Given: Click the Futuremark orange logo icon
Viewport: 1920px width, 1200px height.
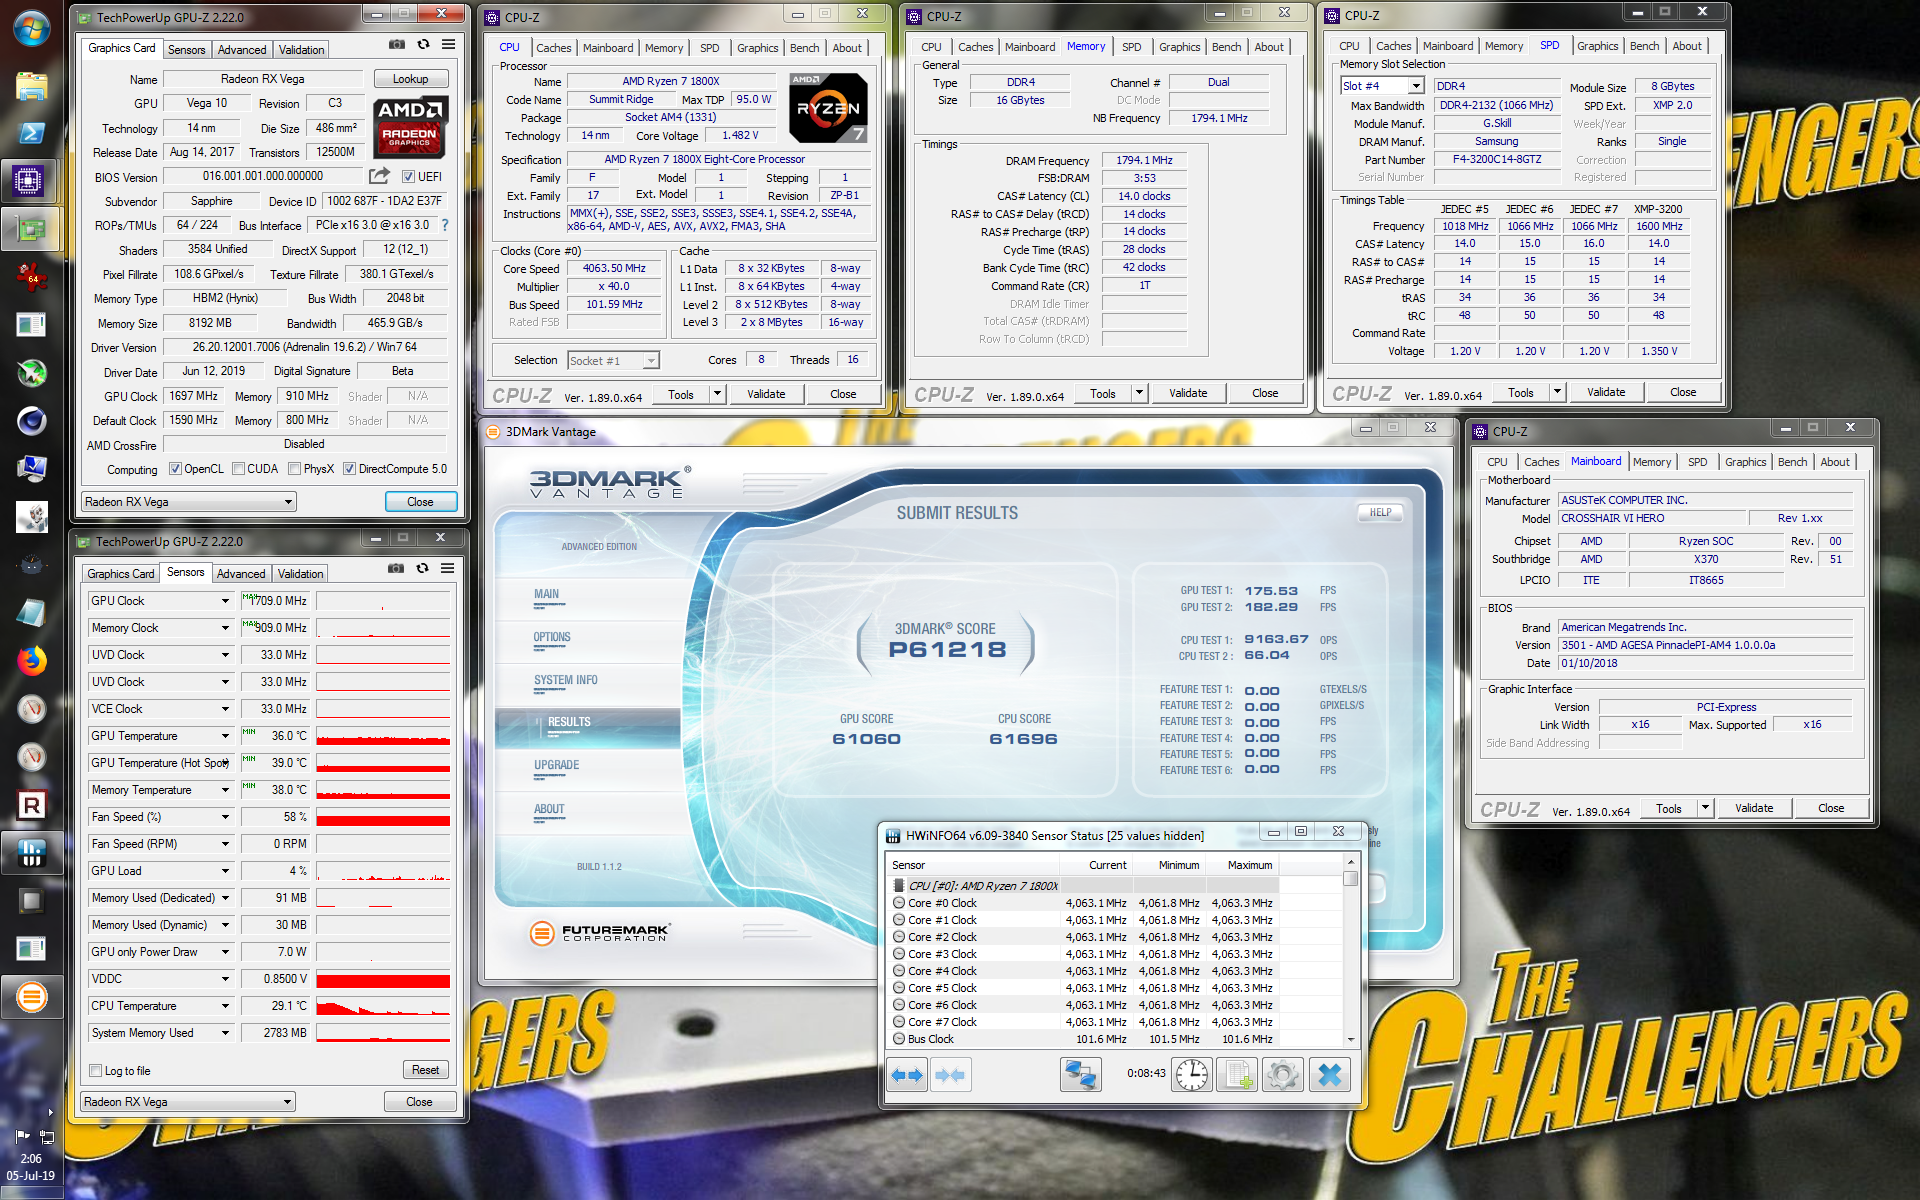Looking at the screenshot, I should [542, 934].
